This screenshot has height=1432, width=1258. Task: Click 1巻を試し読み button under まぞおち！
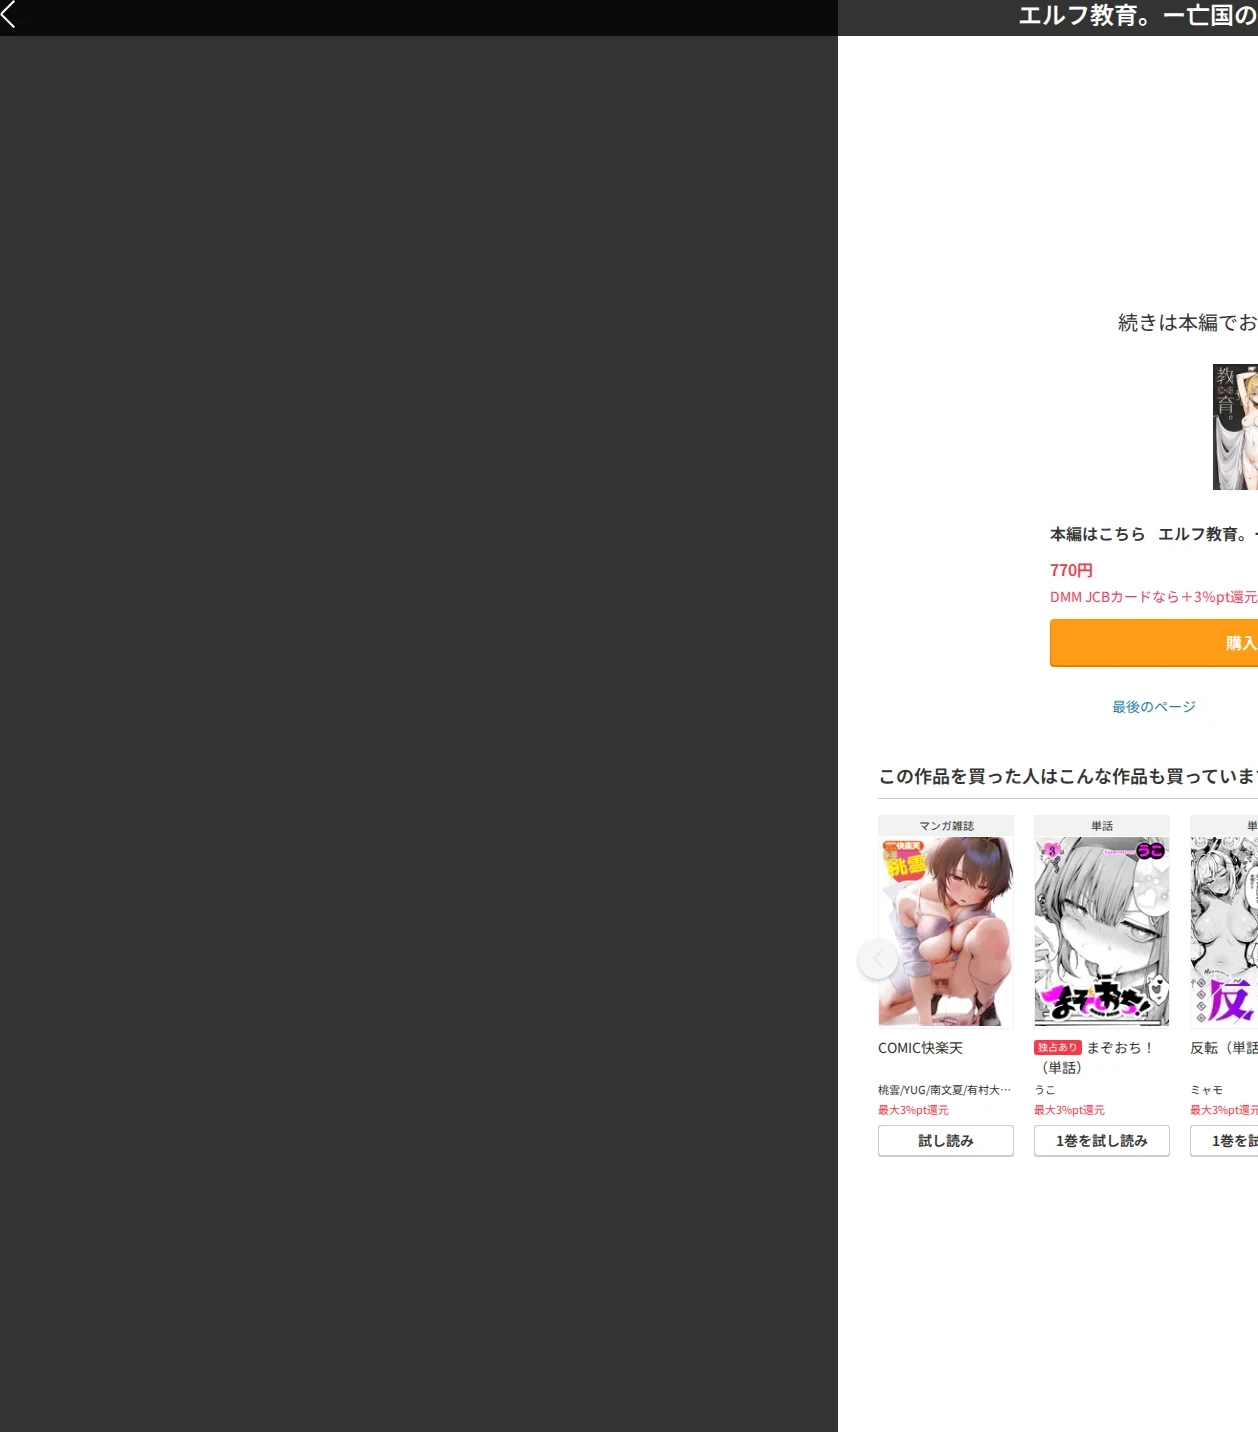(1102, 1141)
